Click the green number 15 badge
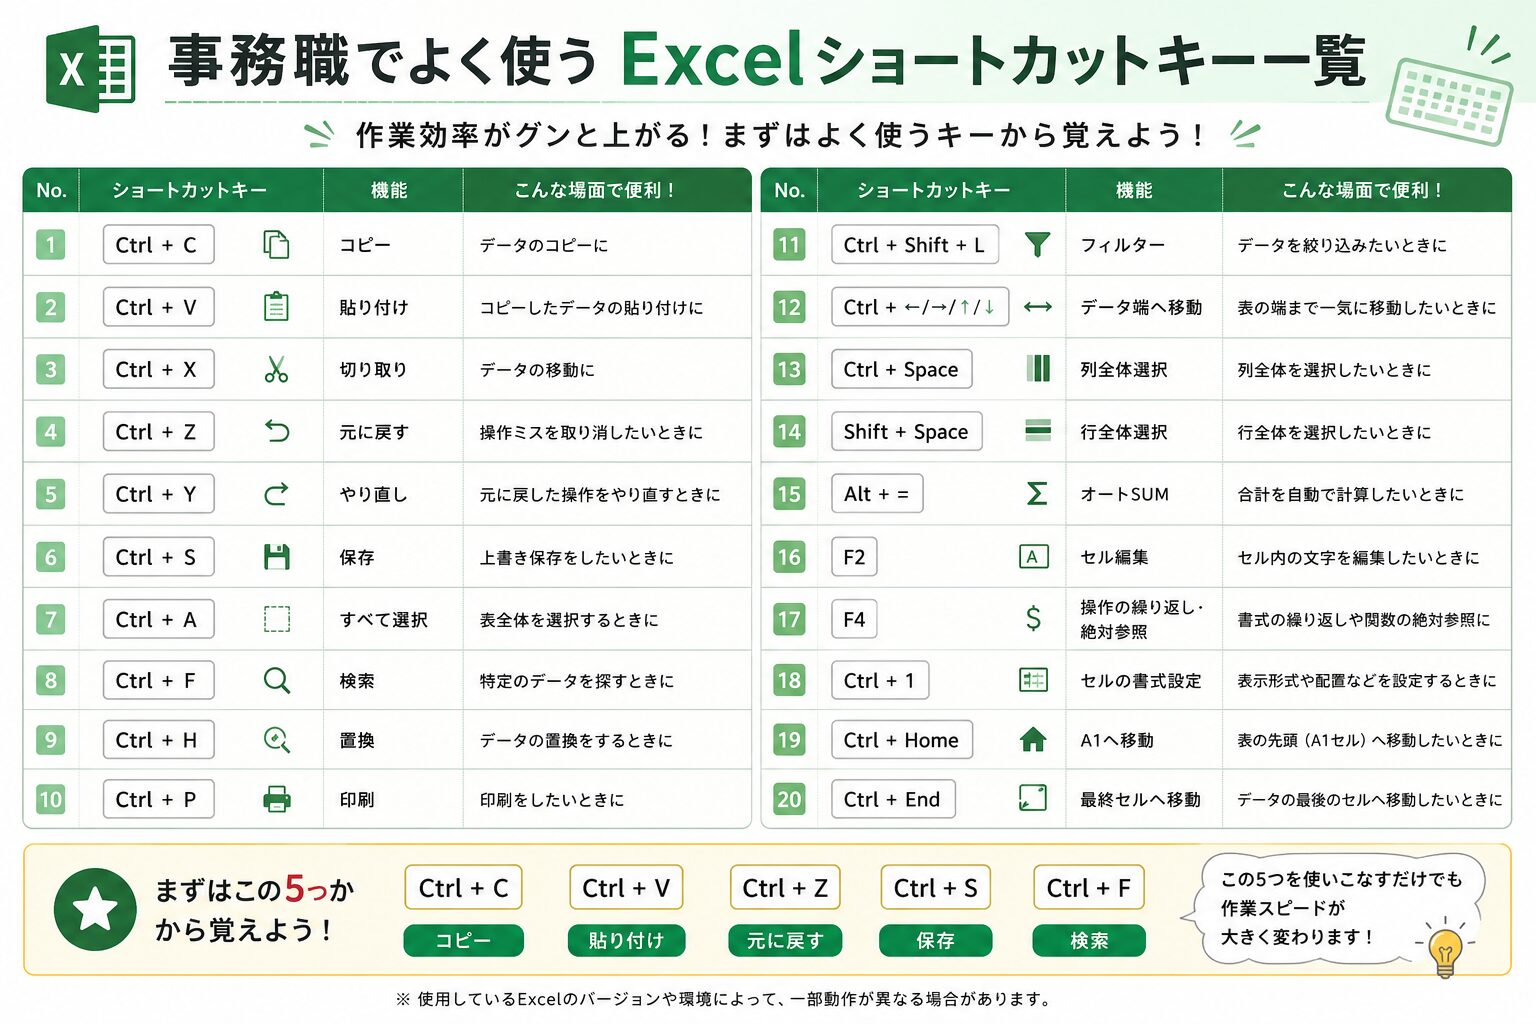Viewport: 1536px width, 1024px height. tap(789, 493)
